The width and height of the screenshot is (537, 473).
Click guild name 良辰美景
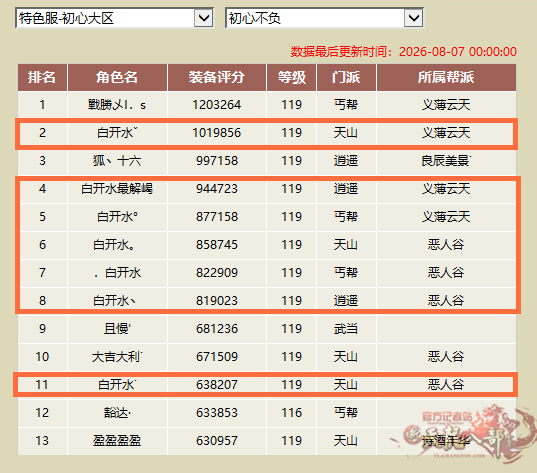tap(446, 161)
